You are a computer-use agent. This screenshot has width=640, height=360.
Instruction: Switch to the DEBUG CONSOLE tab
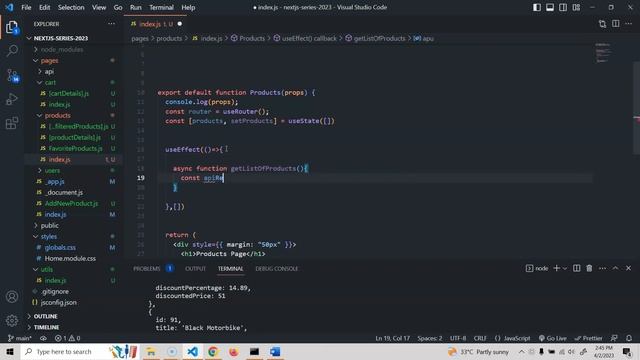pyautogui.click(x=277, y=269)
